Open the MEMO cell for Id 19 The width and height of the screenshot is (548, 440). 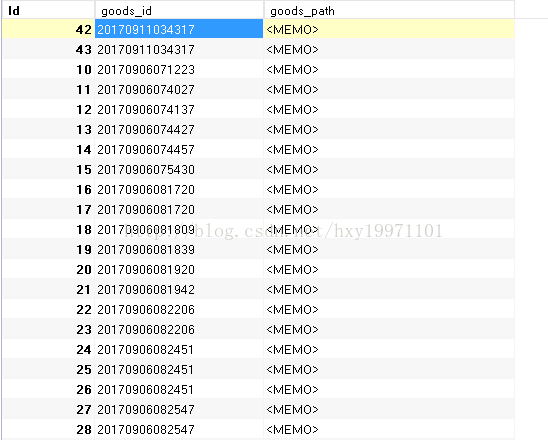389,249
